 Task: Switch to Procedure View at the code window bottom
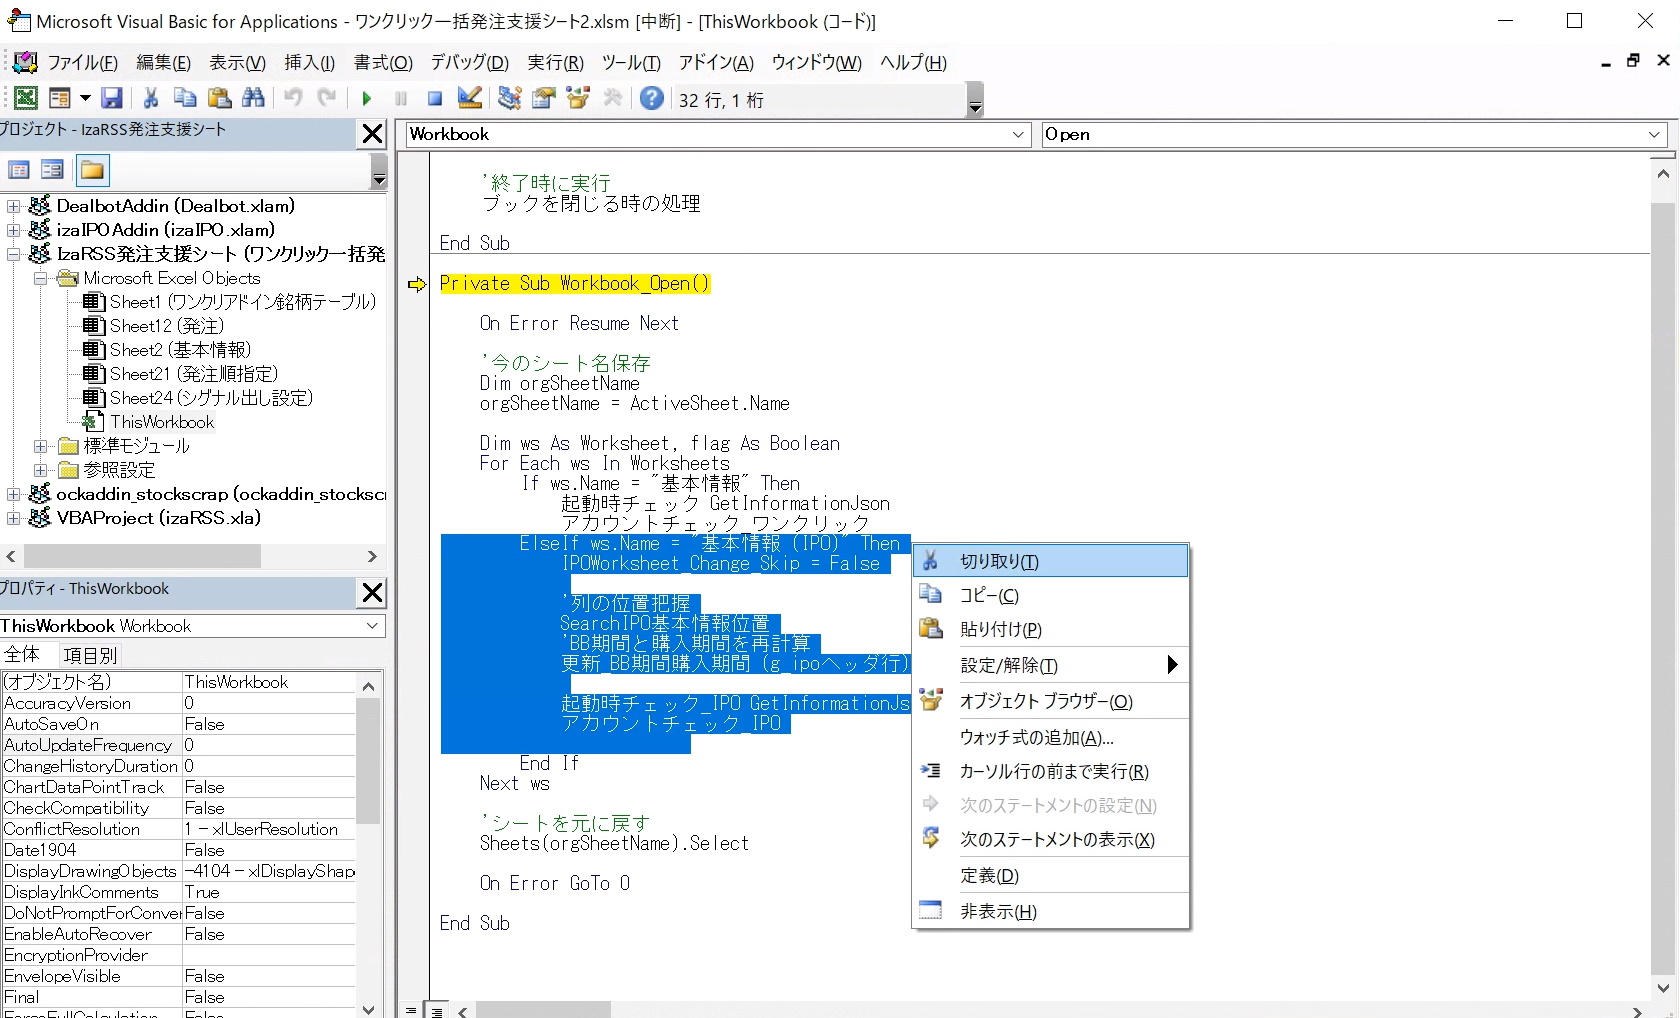click(411, 1010)
